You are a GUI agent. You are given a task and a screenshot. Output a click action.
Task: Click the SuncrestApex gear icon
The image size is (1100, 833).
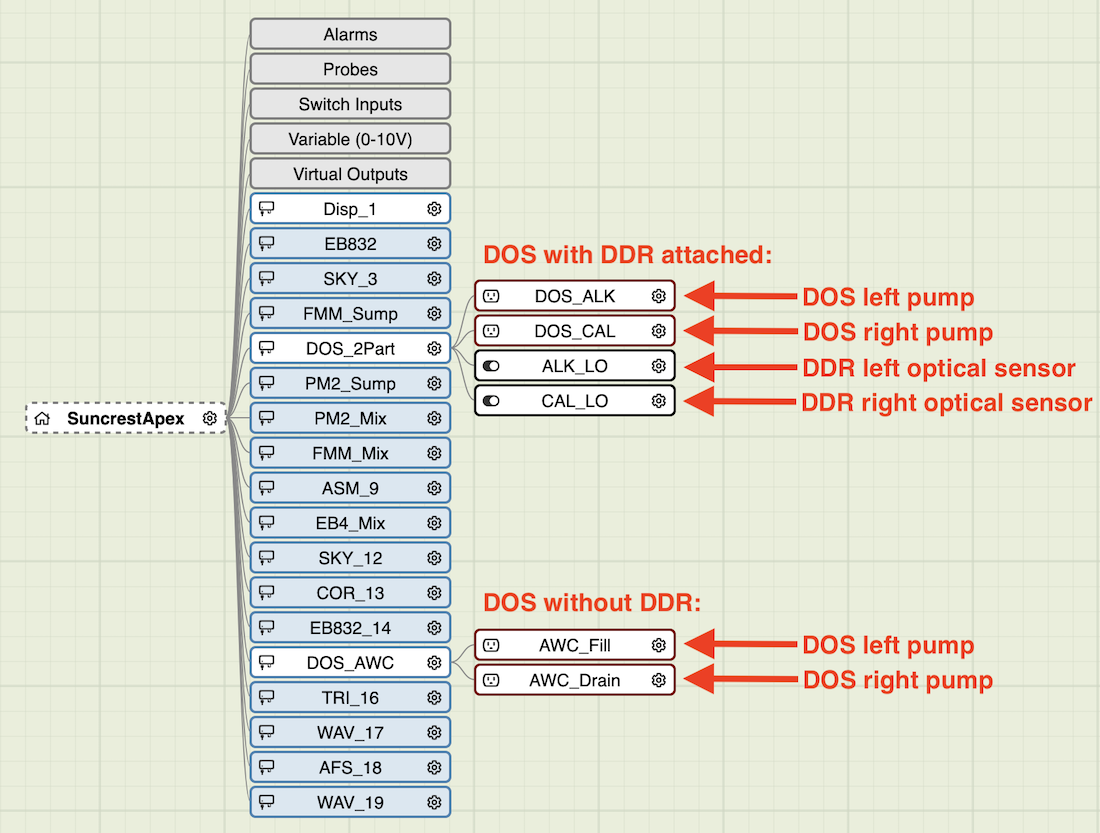[209, 419]
